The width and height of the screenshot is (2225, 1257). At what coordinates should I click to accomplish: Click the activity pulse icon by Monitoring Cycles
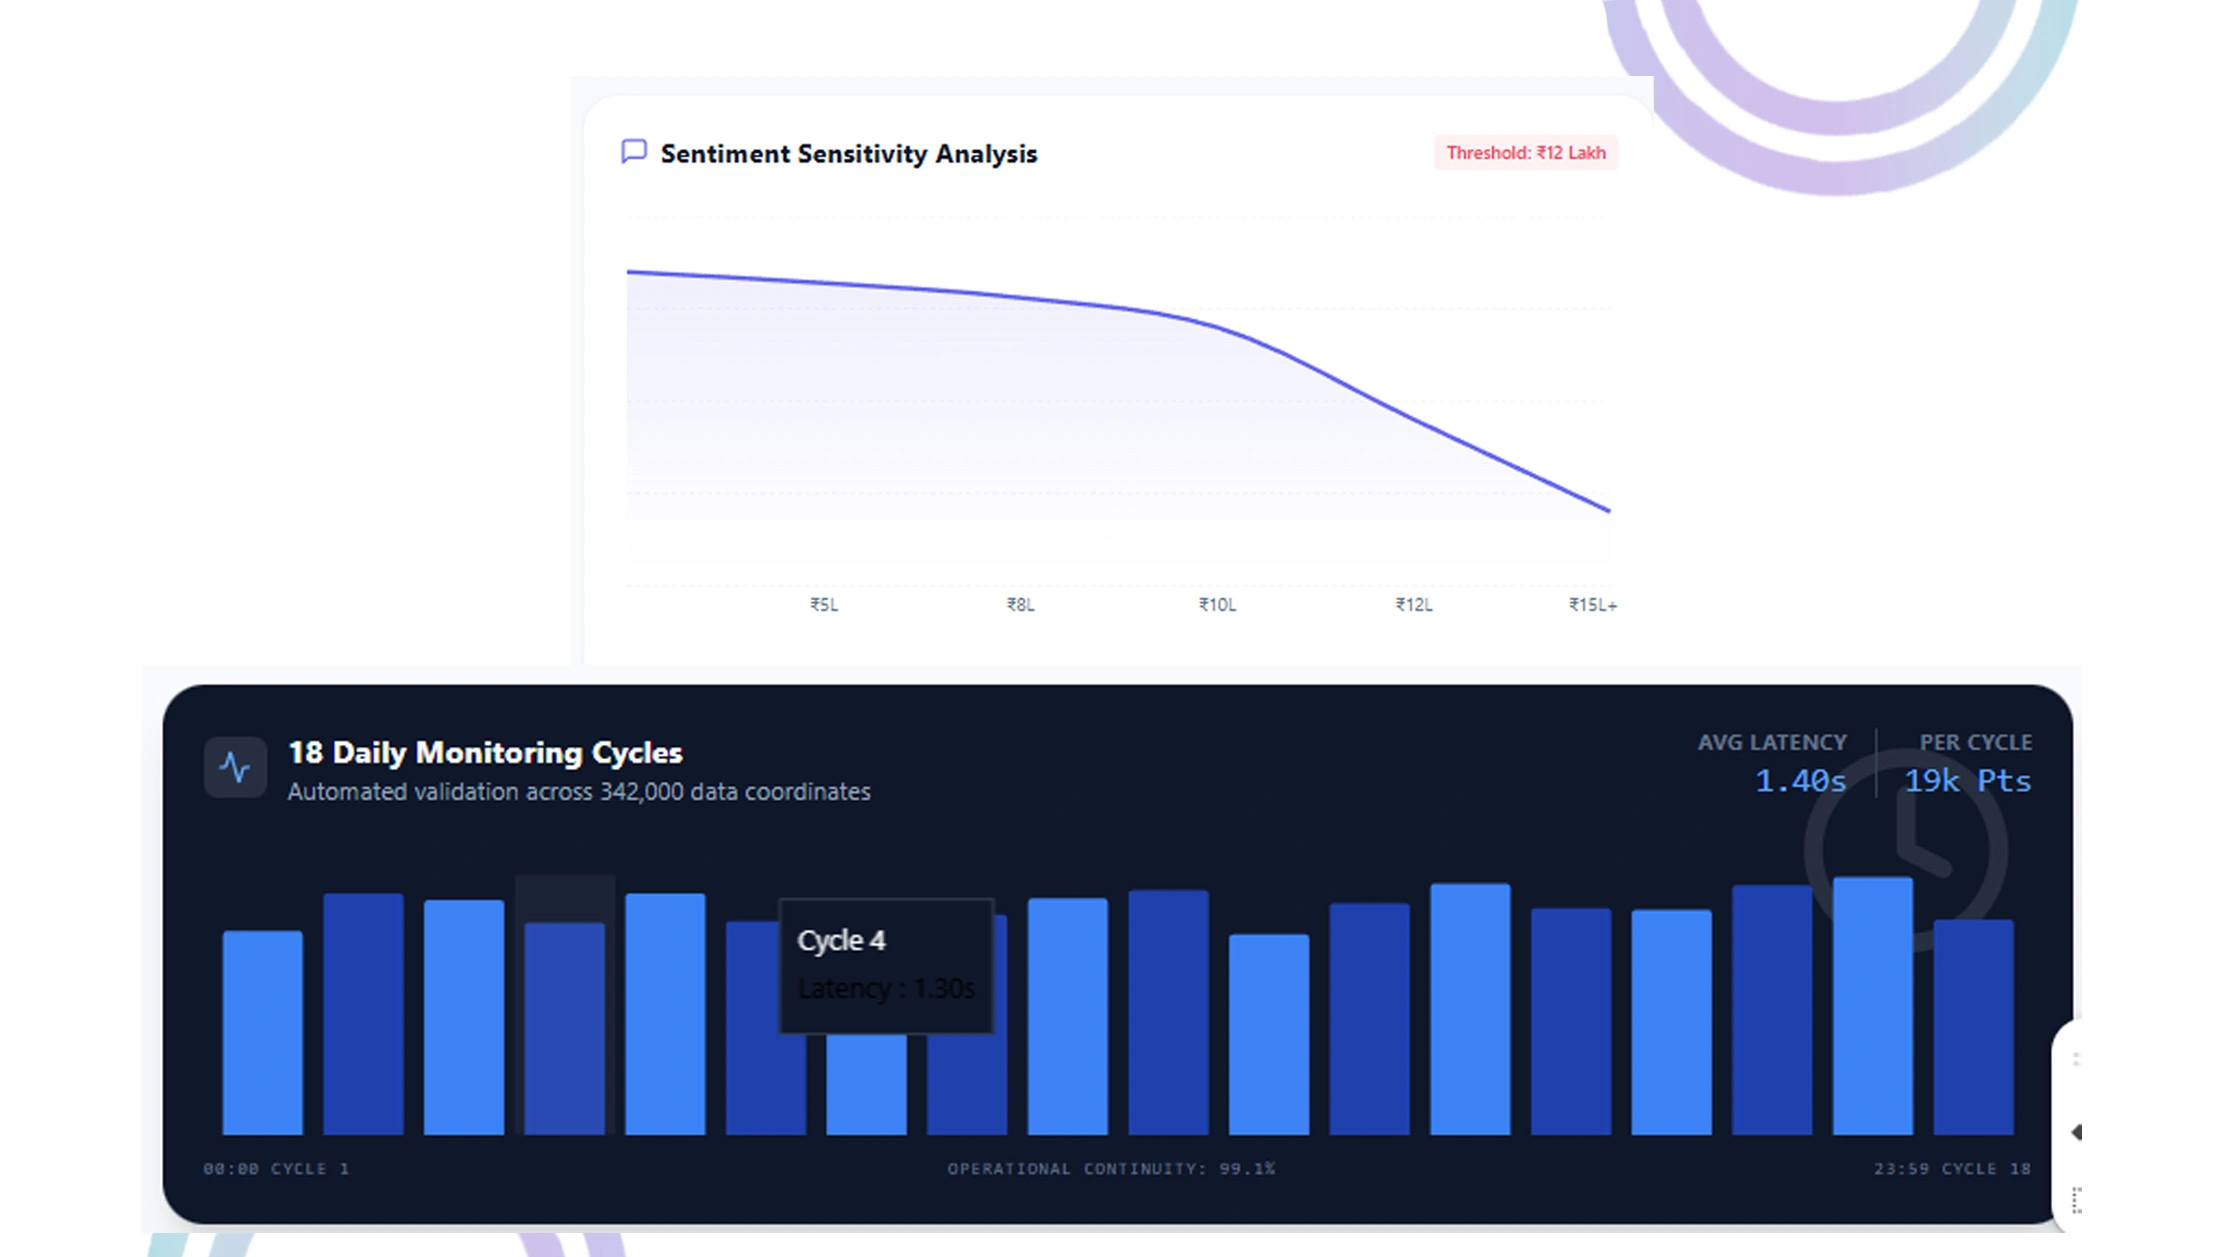pos(235,768)
